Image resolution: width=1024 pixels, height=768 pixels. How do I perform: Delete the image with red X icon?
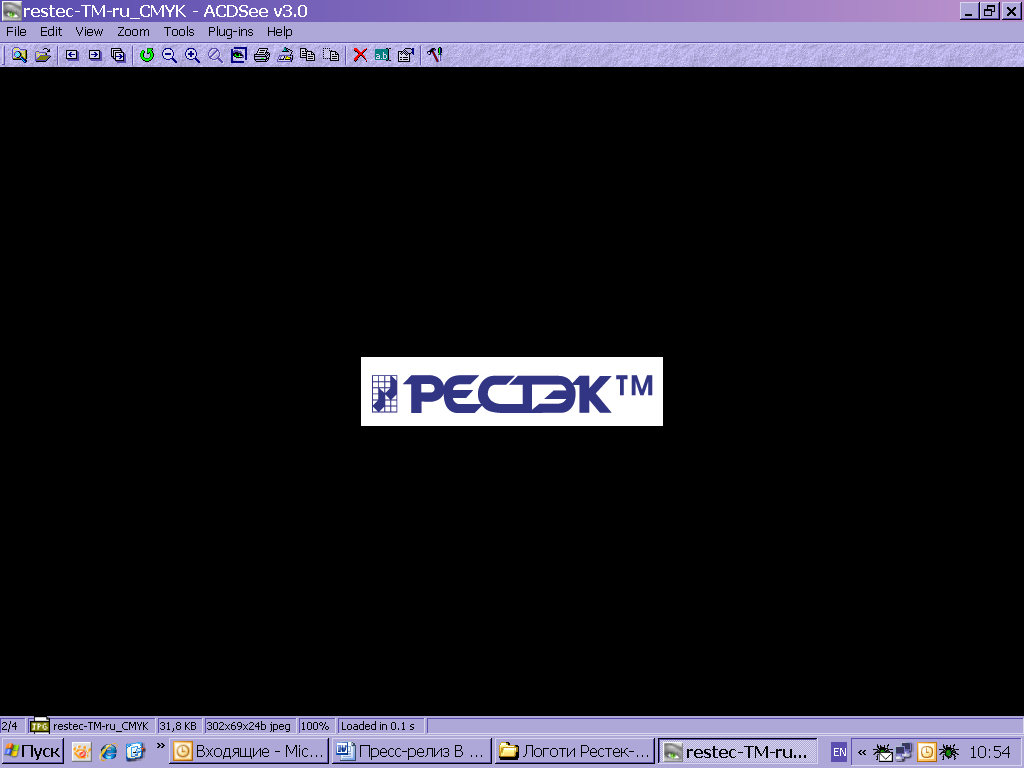[x=360, y=56]
